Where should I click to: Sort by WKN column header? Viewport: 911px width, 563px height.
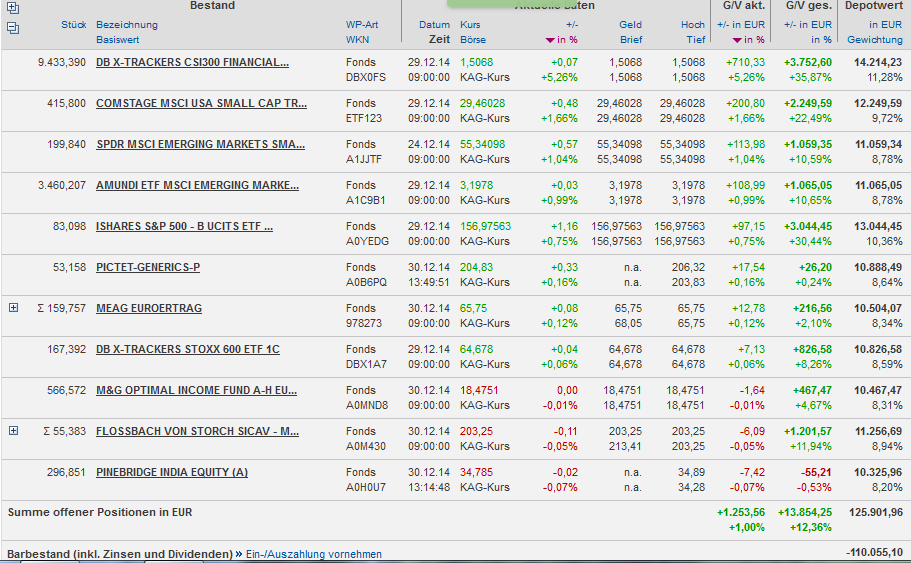[x=357, y=40]
